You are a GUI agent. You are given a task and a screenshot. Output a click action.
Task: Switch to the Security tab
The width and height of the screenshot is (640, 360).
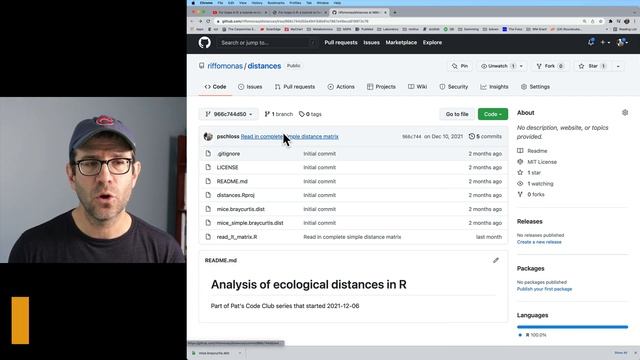pos(453,87)
